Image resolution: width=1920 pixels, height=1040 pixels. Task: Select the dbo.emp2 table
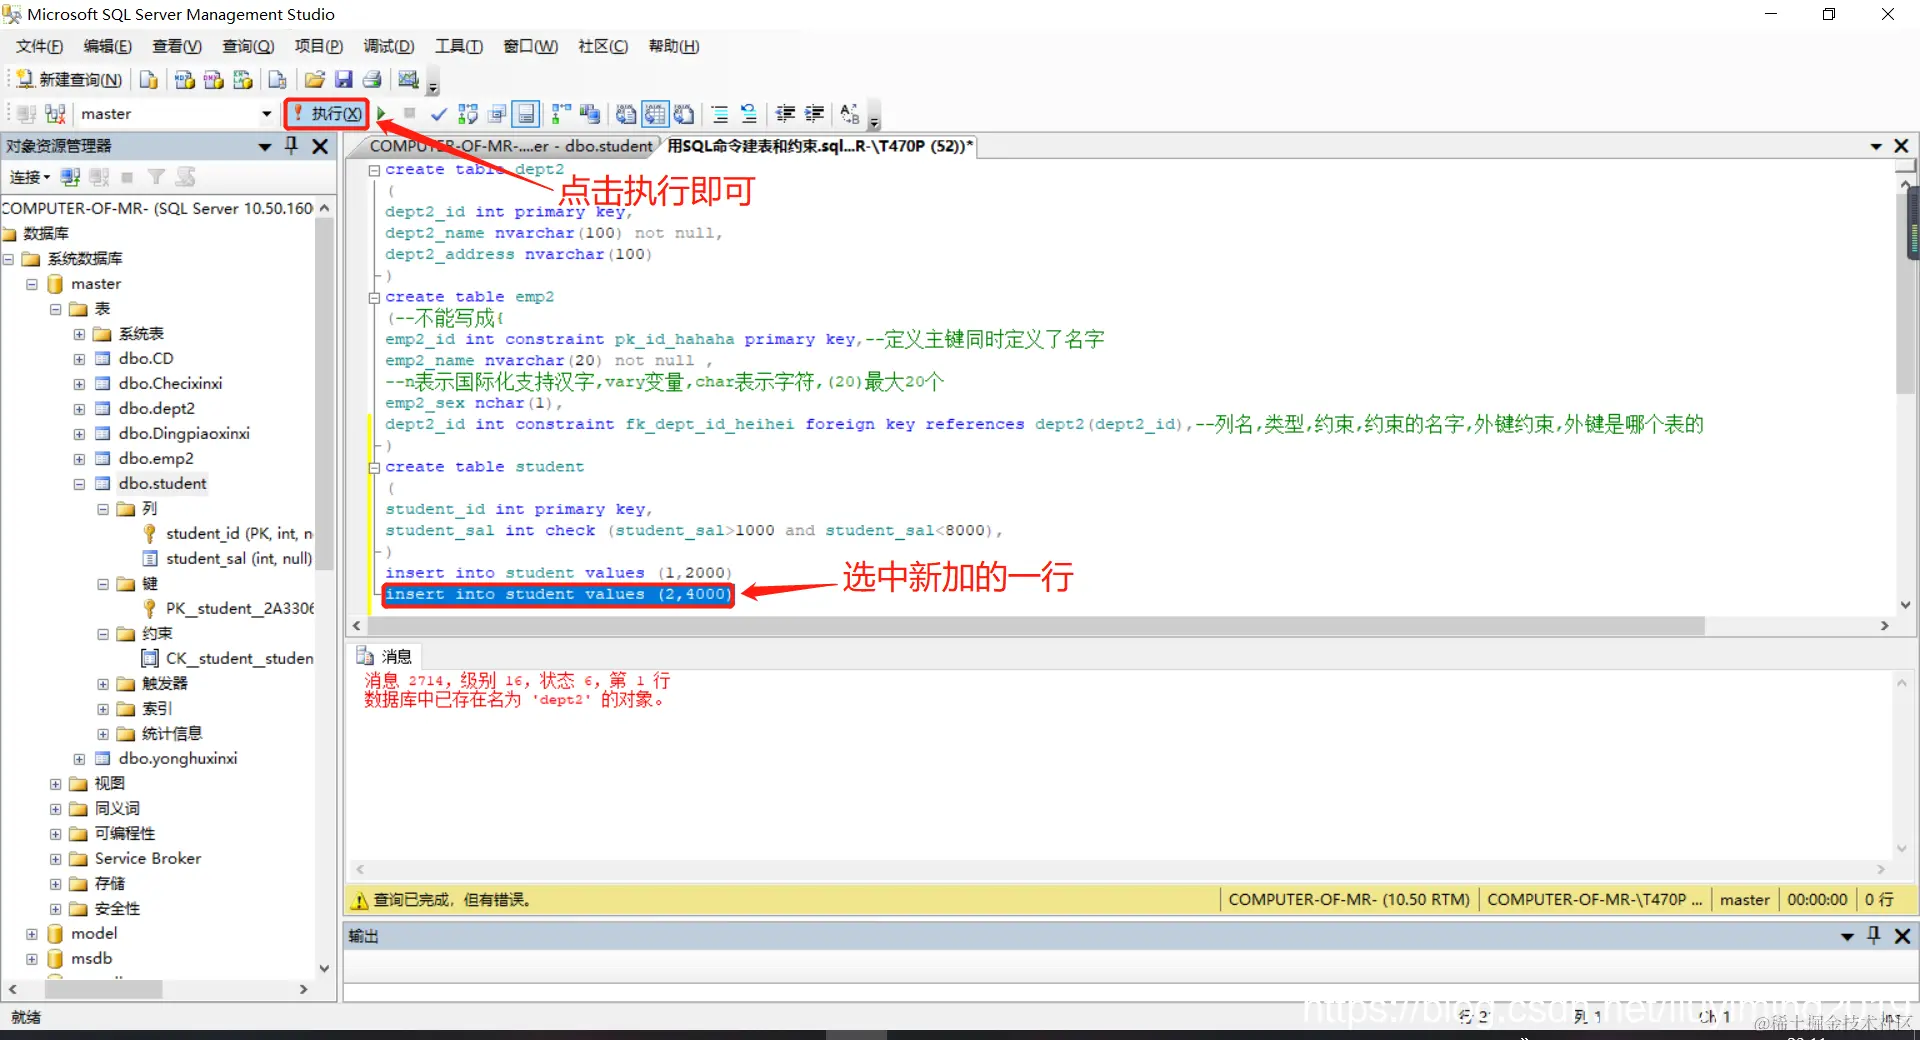point(156,458)
